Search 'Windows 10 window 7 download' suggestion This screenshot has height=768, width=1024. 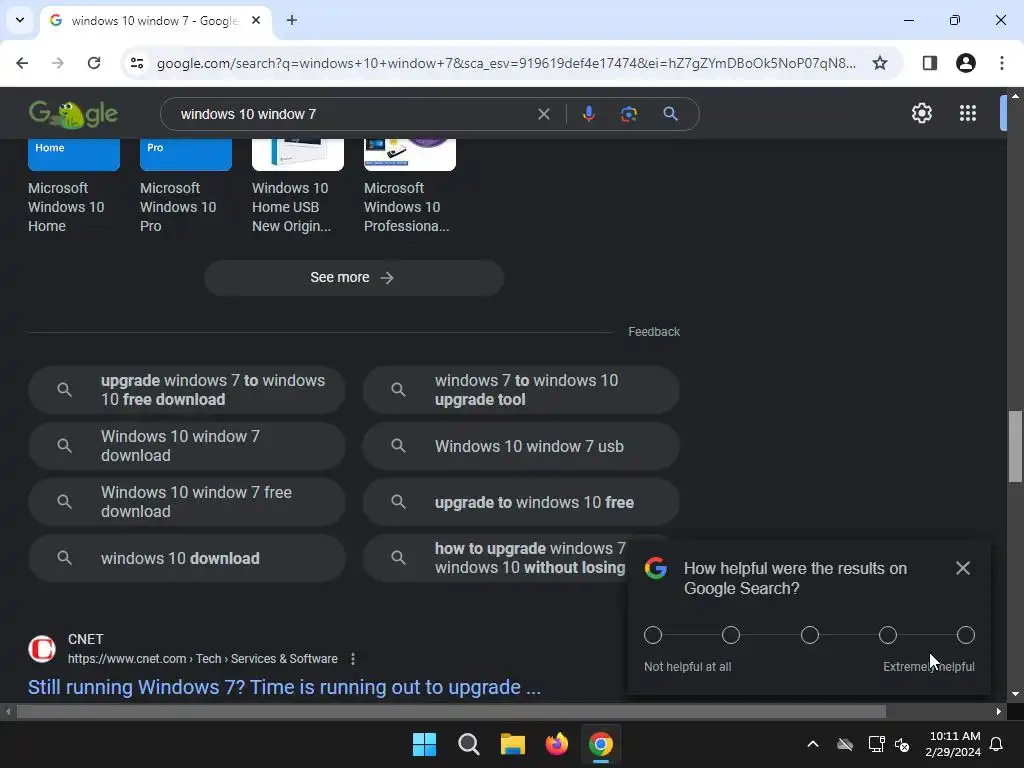pos(186,446)
